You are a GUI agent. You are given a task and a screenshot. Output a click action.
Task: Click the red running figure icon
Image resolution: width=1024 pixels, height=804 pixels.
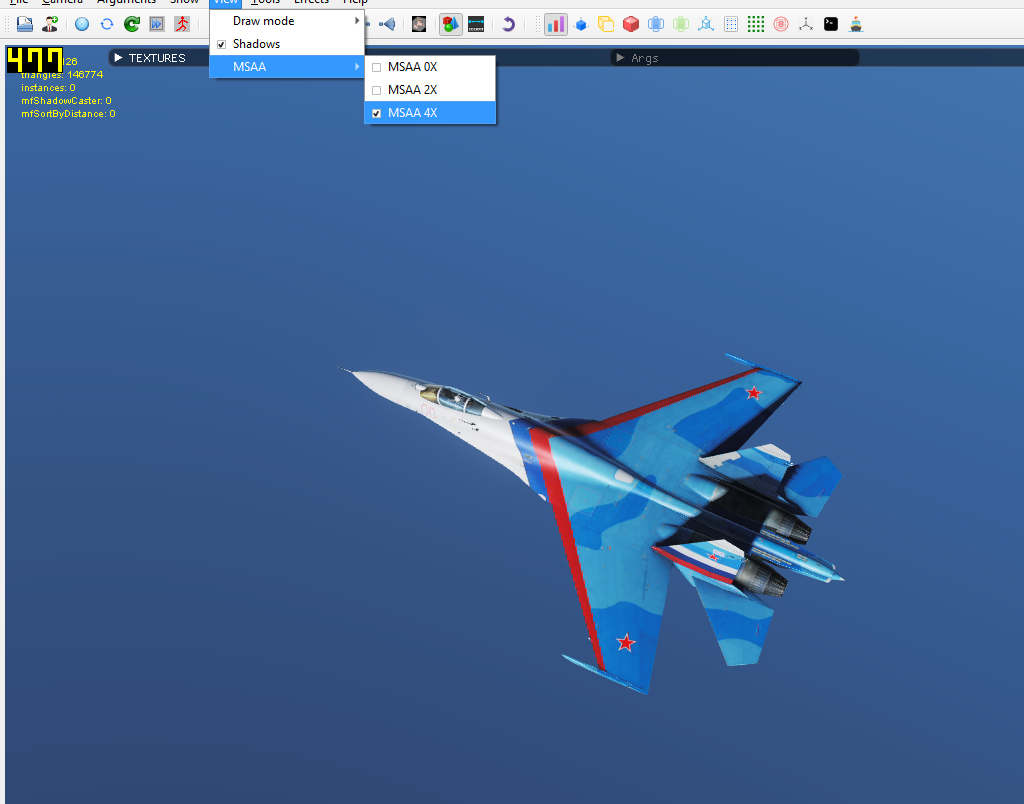click(x=182, y=25)
